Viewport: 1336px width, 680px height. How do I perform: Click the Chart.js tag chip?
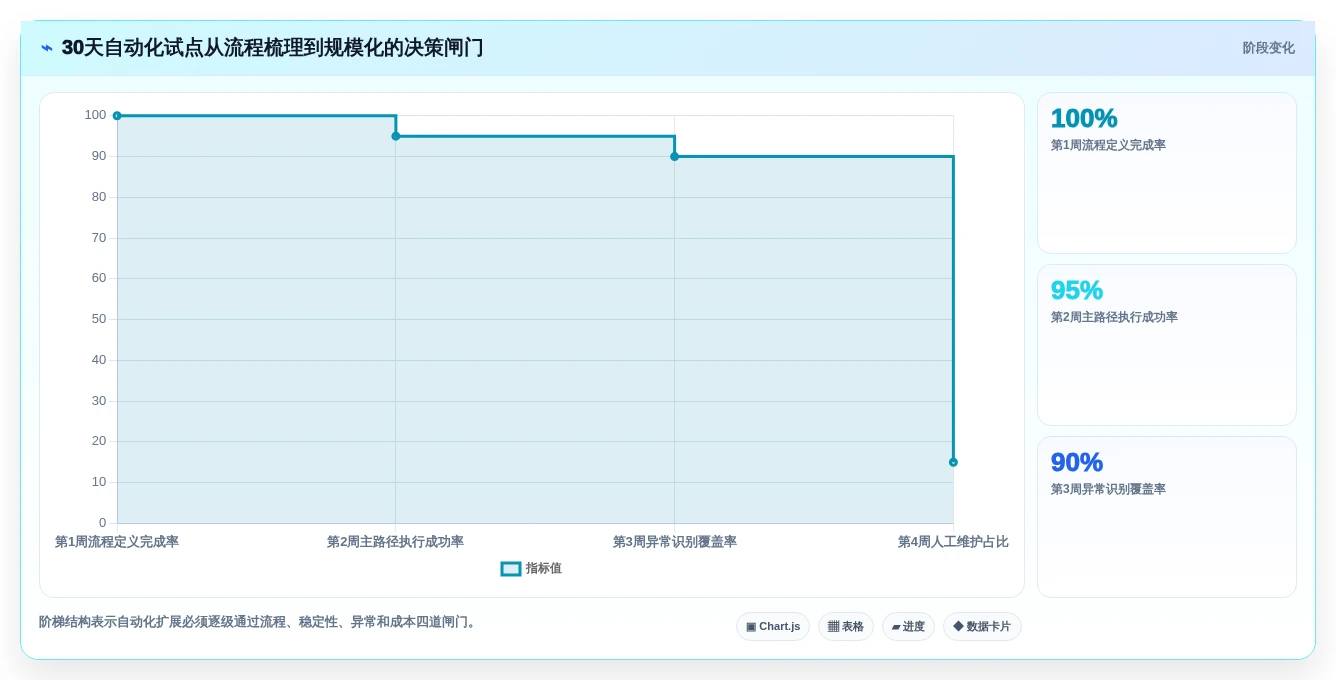pos(773,627)
